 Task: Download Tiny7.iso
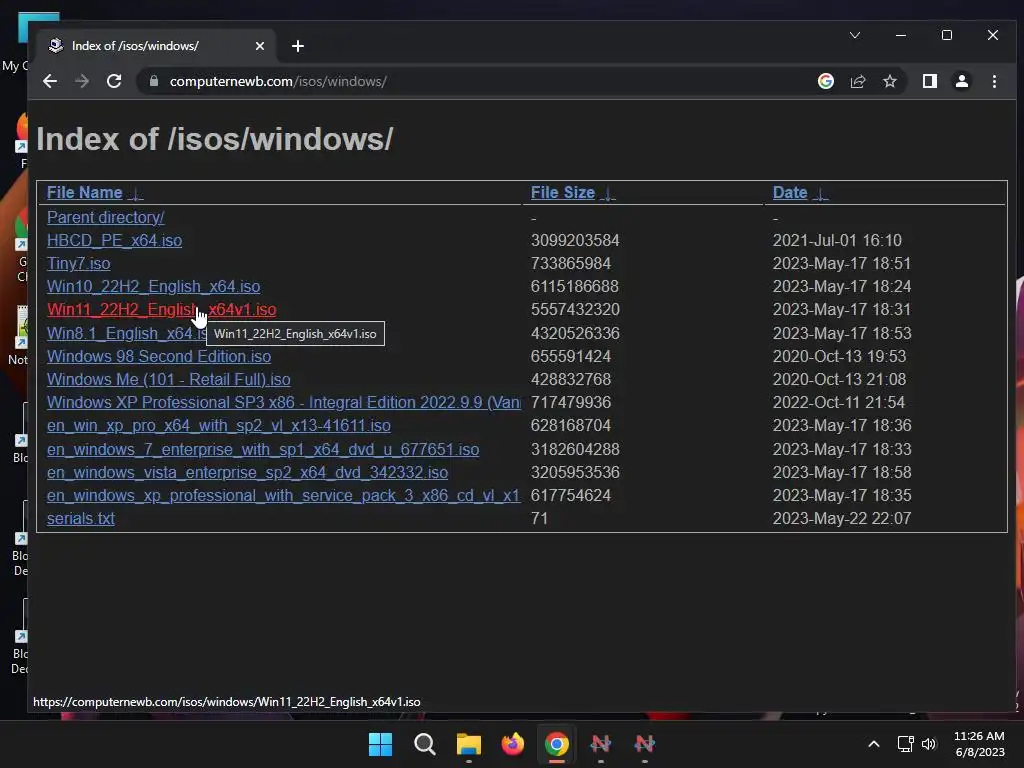[x=78, y=263]
